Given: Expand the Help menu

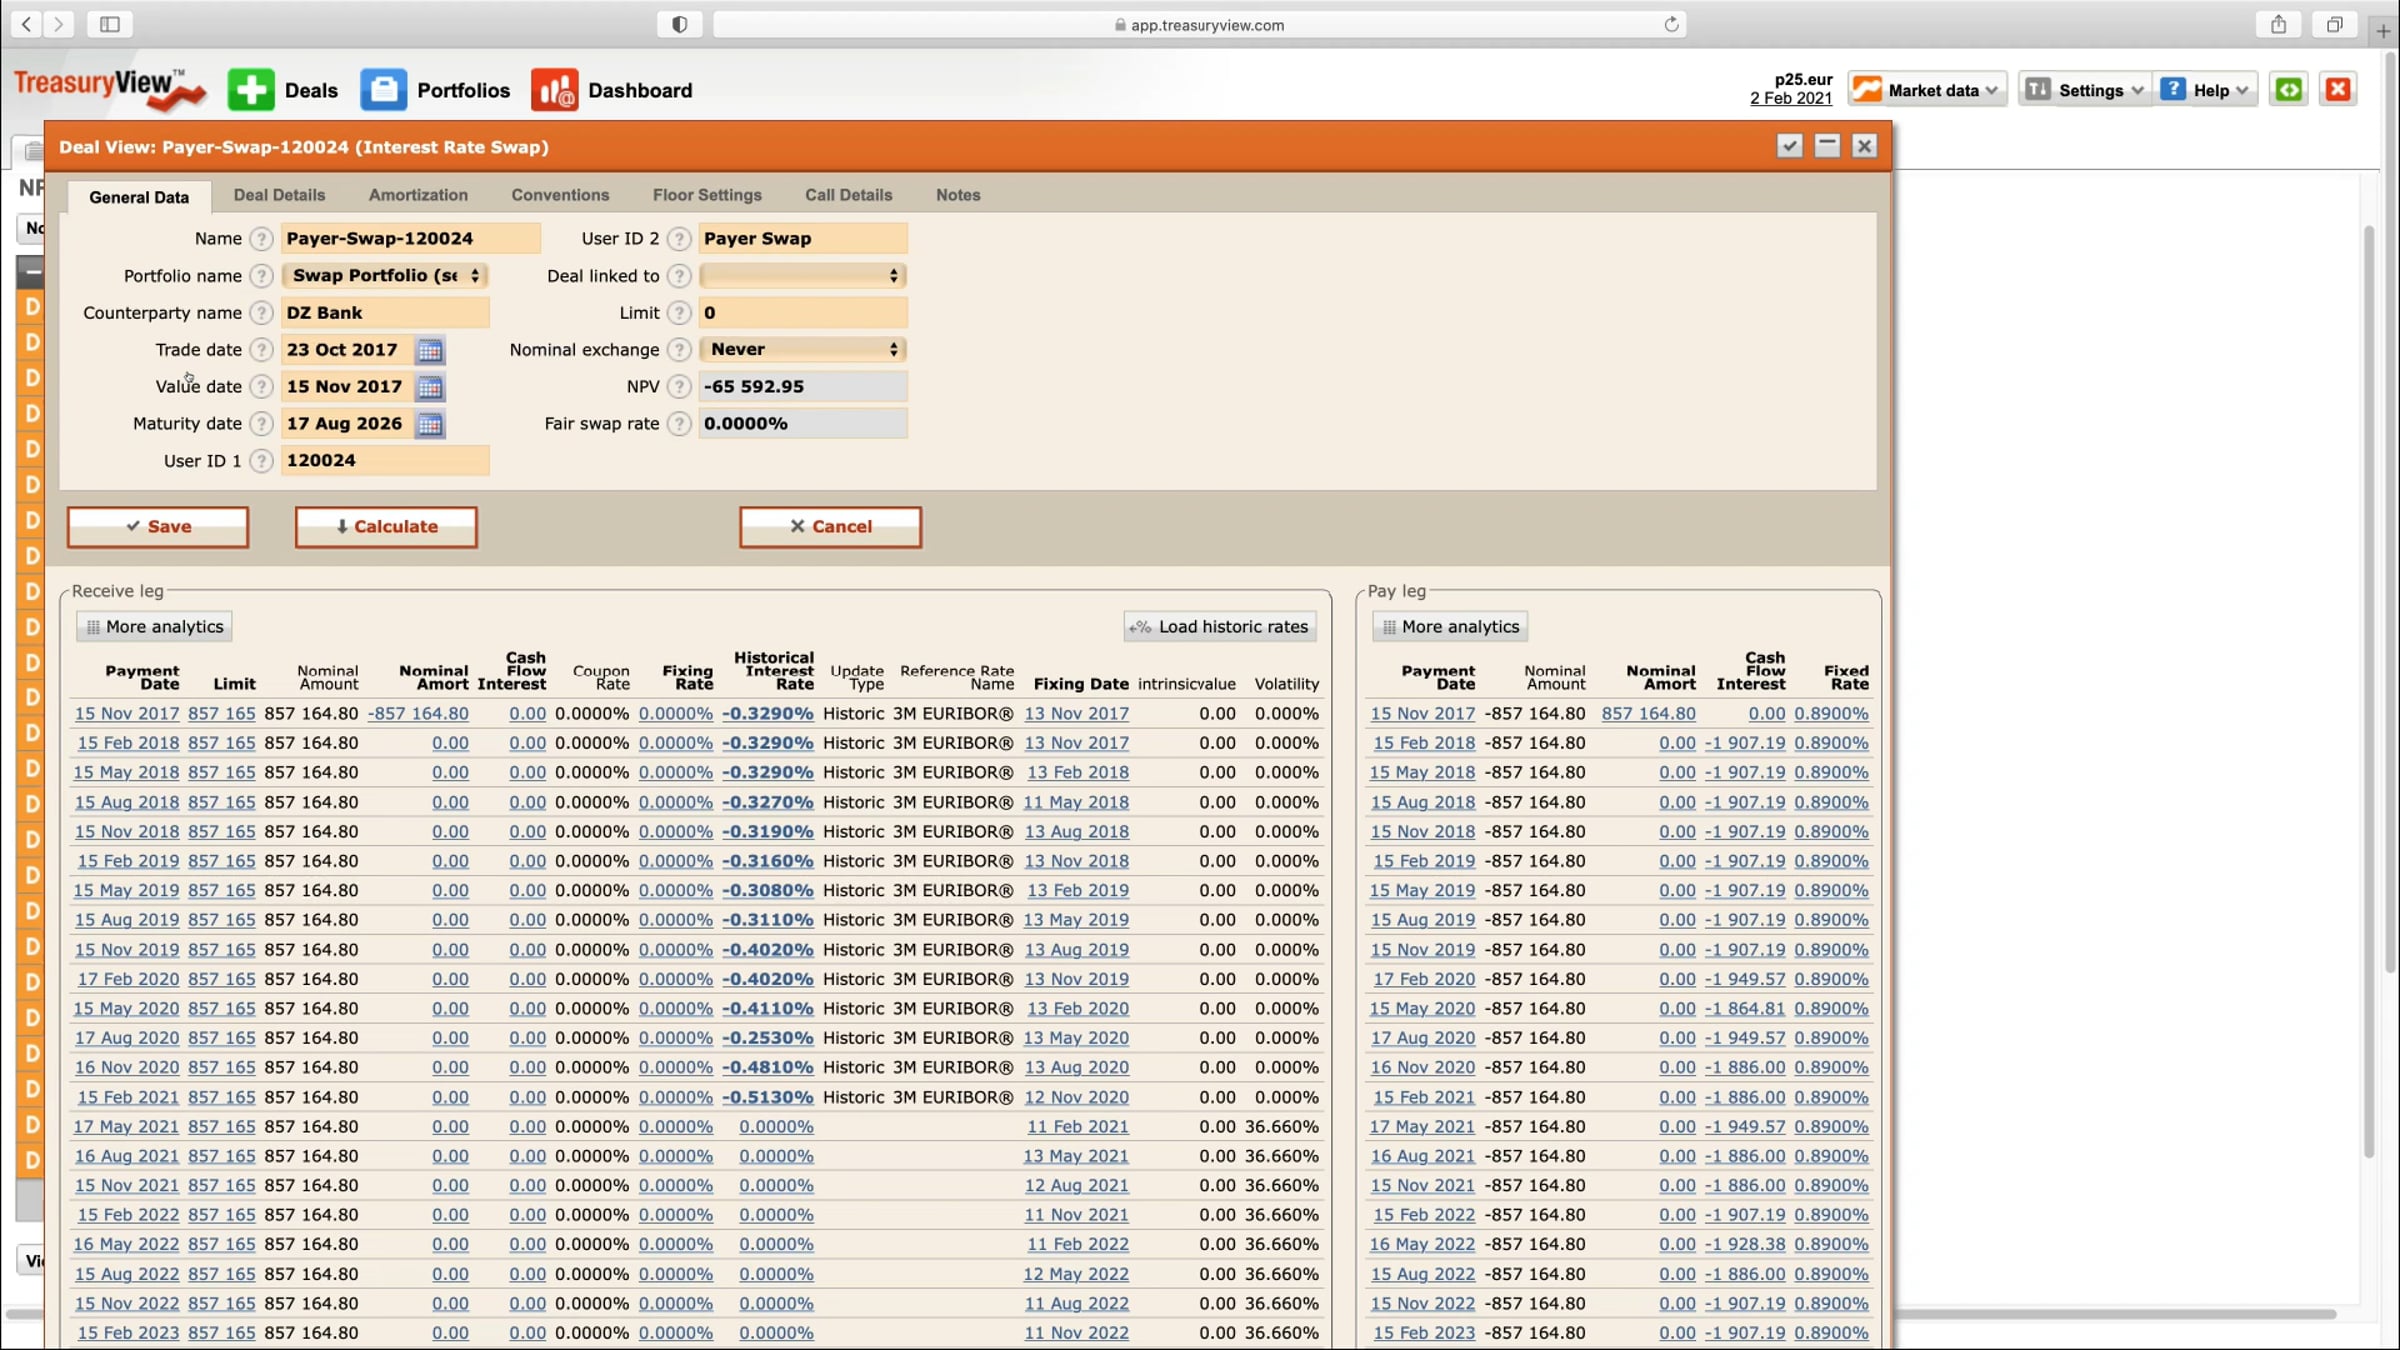Looking at the screenshot, I should (2206, 90).
